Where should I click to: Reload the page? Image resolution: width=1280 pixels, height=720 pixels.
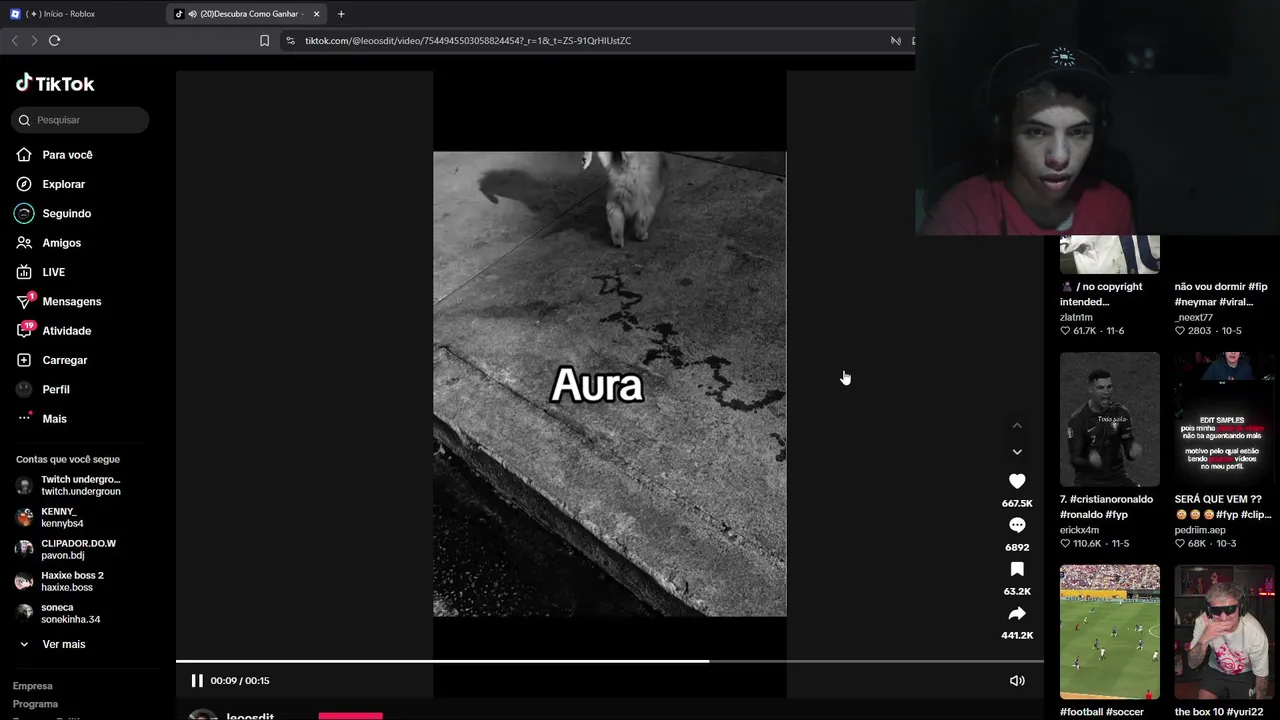54,41
